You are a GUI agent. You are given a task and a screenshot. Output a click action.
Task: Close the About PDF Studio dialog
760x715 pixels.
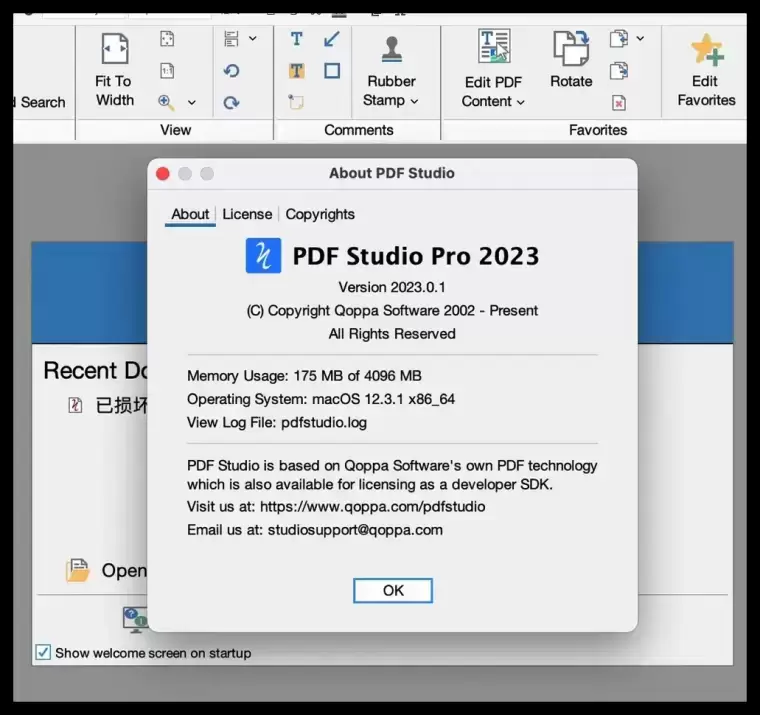point(163,174)
